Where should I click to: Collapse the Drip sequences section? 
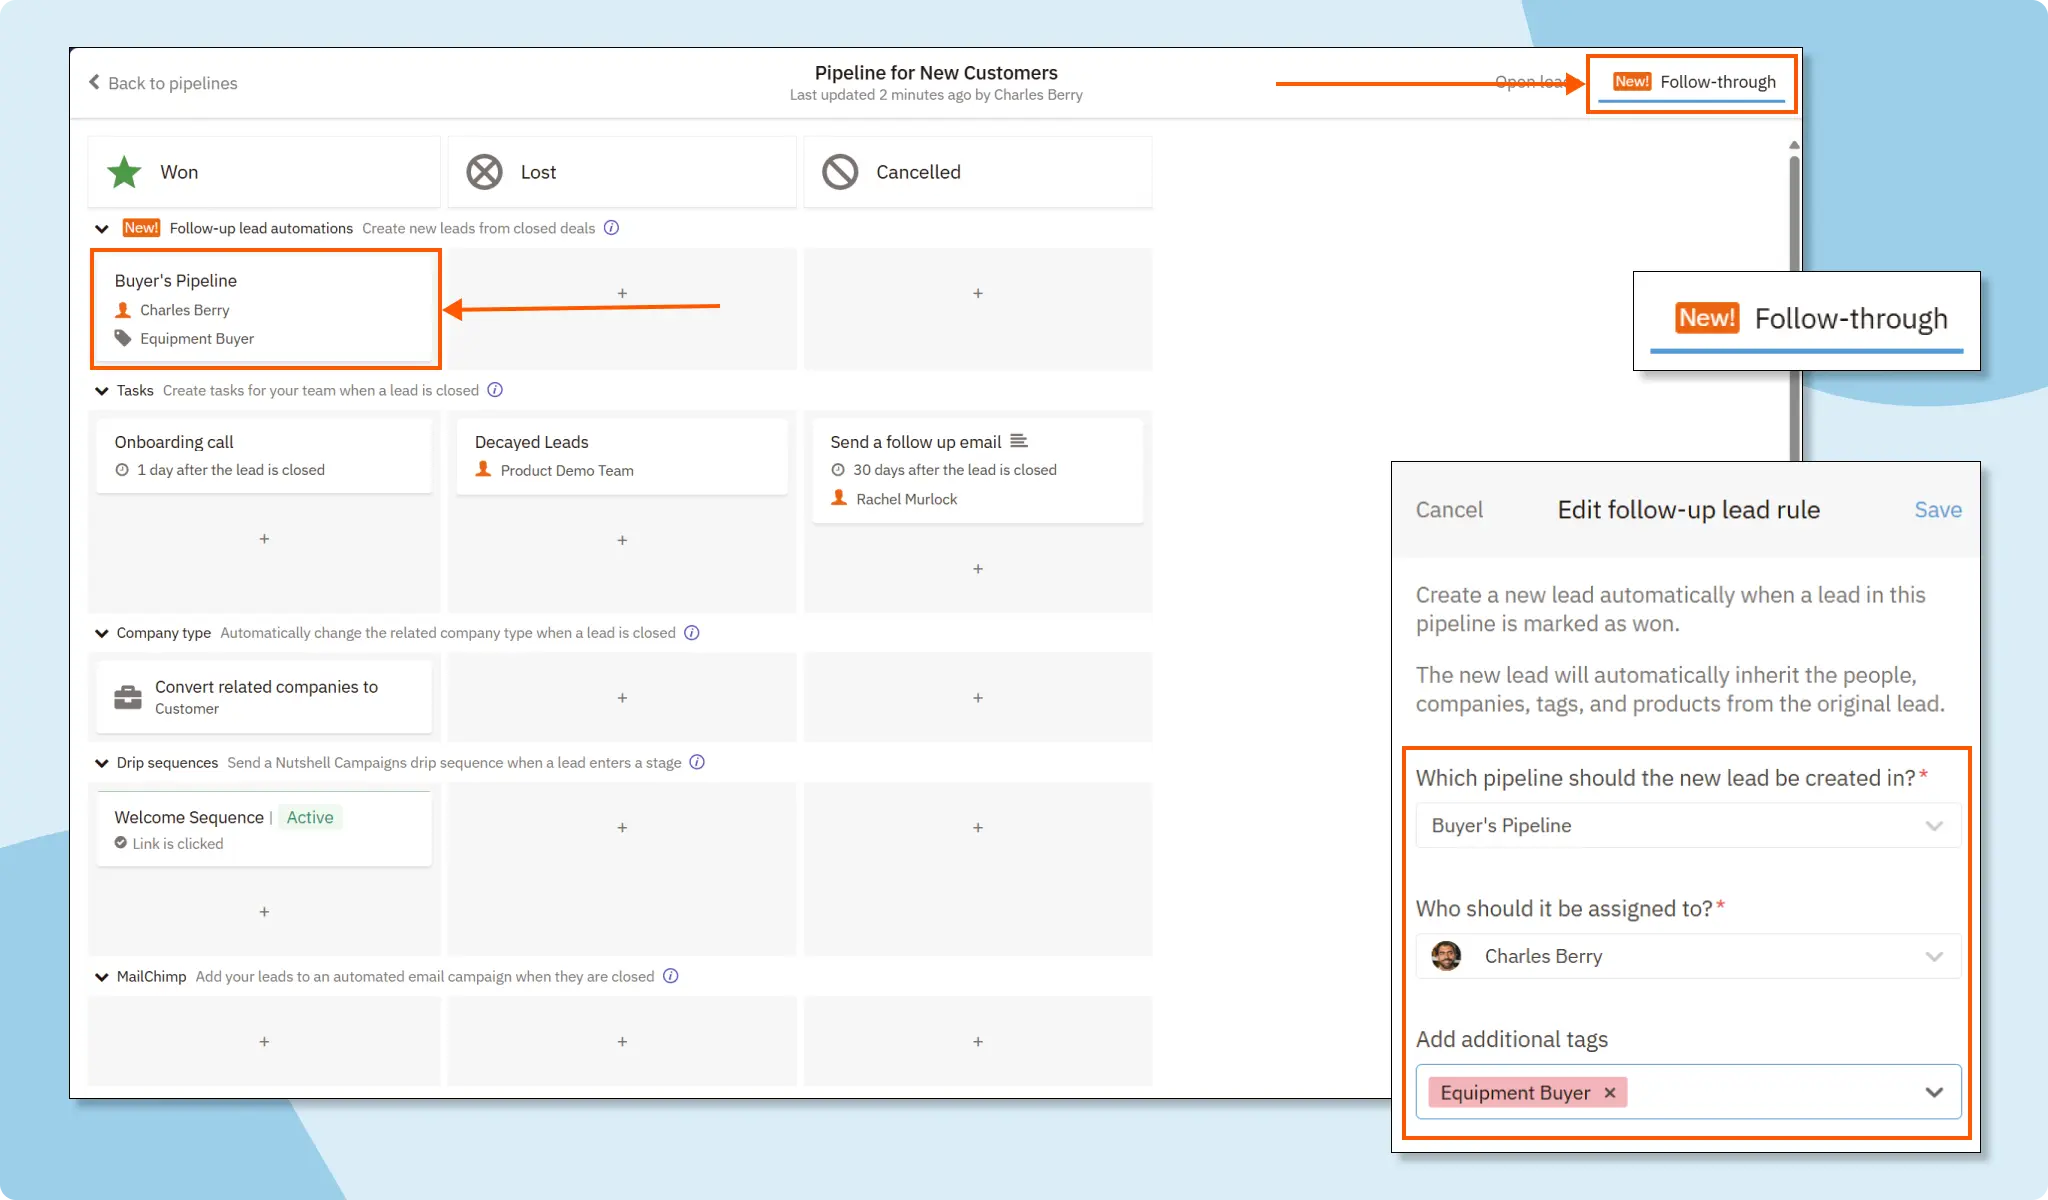coord(101,762)
